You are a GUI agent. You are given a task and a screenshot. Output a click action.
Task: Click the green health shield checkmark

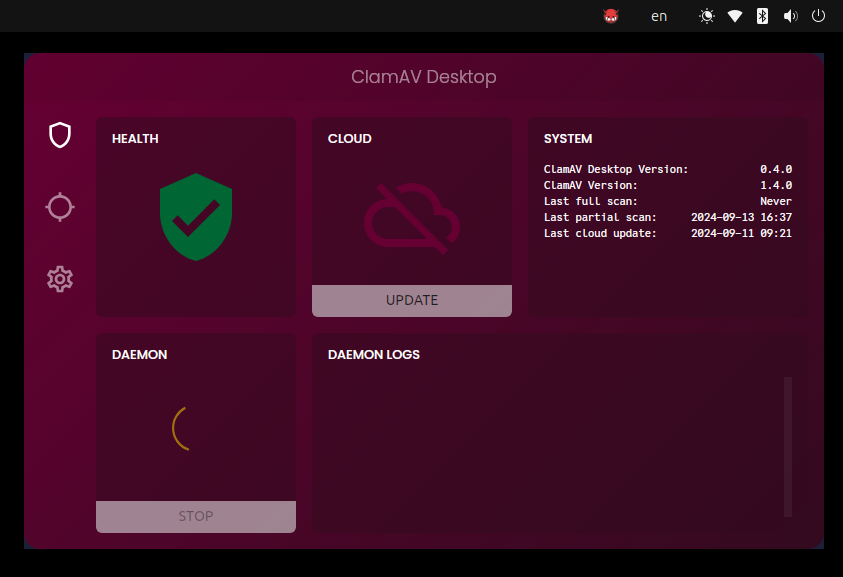[x=196, y=217]
